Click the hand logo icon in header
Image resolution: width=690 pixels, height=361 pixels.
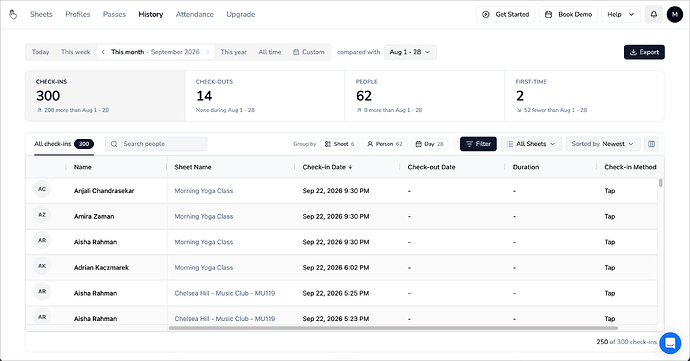click(13, 15)
